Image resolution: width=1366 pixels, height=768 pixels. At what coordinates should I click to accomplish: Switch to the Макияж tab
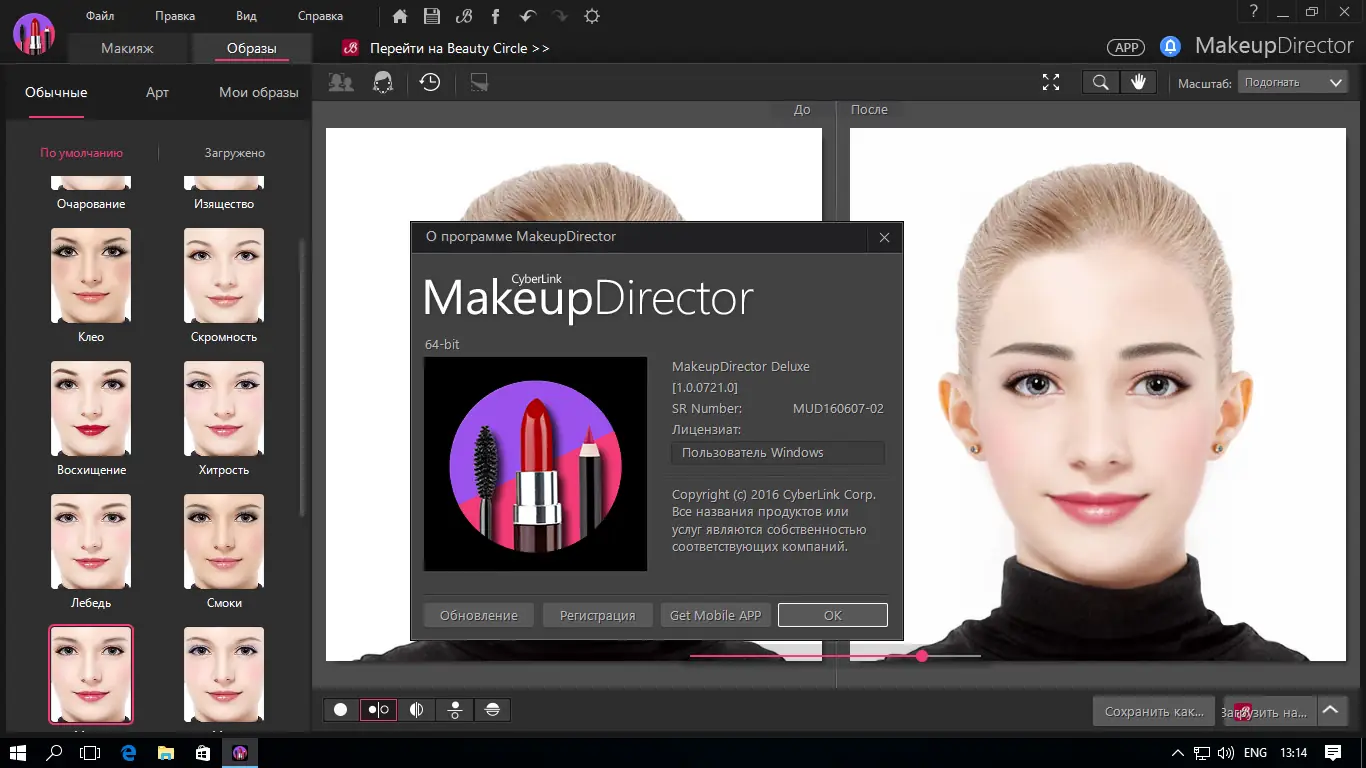[127, 47]
